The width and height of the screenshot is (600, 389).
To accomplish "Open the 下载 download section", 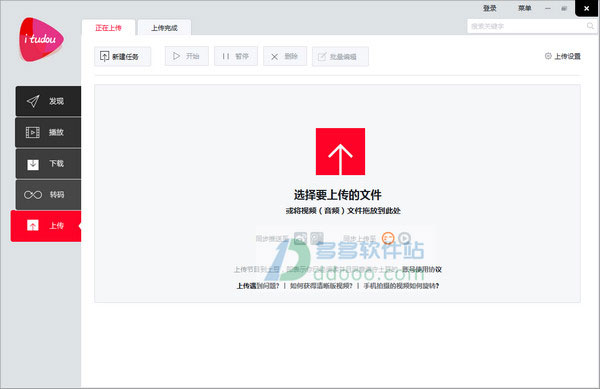I will 48,164.
